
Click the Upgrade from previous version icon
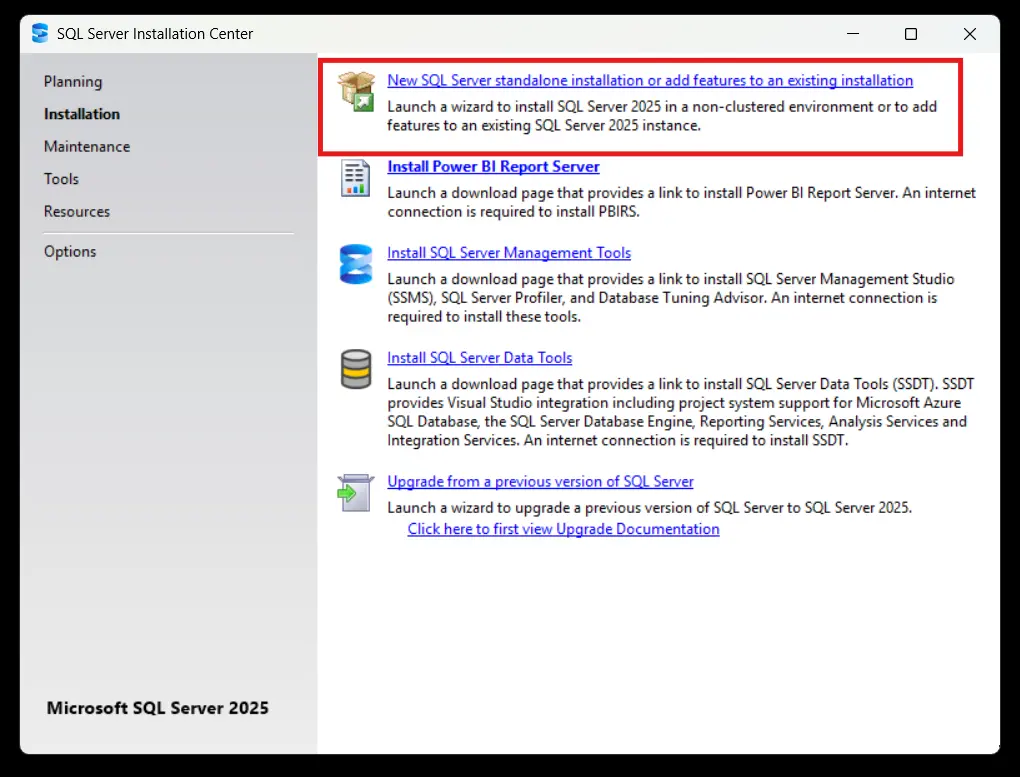356,493
